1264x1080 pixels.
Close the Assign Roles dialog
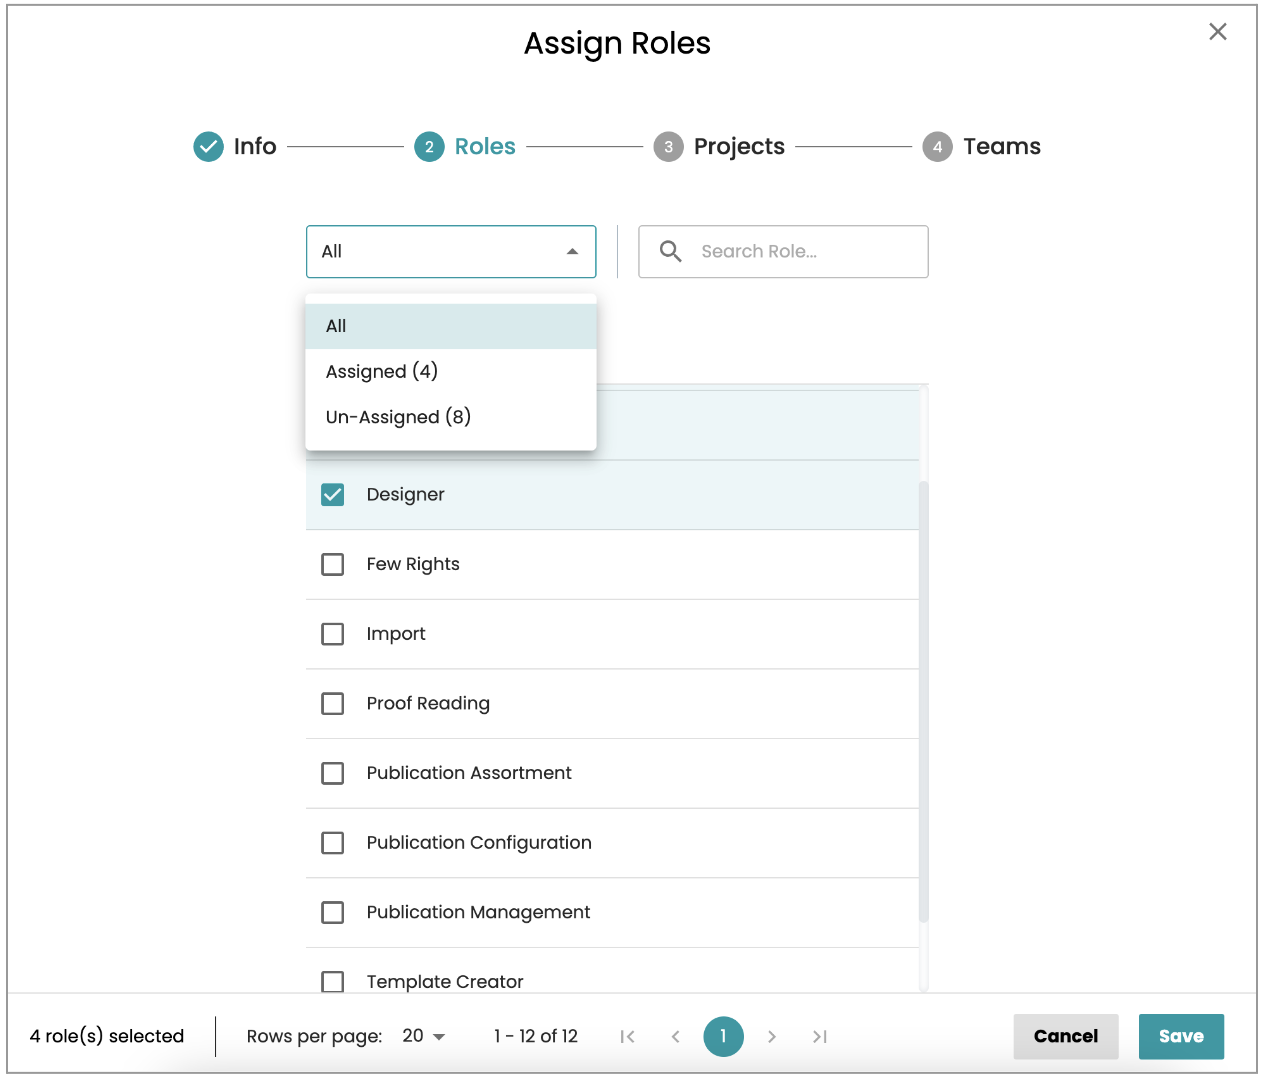click(1217, 32)
